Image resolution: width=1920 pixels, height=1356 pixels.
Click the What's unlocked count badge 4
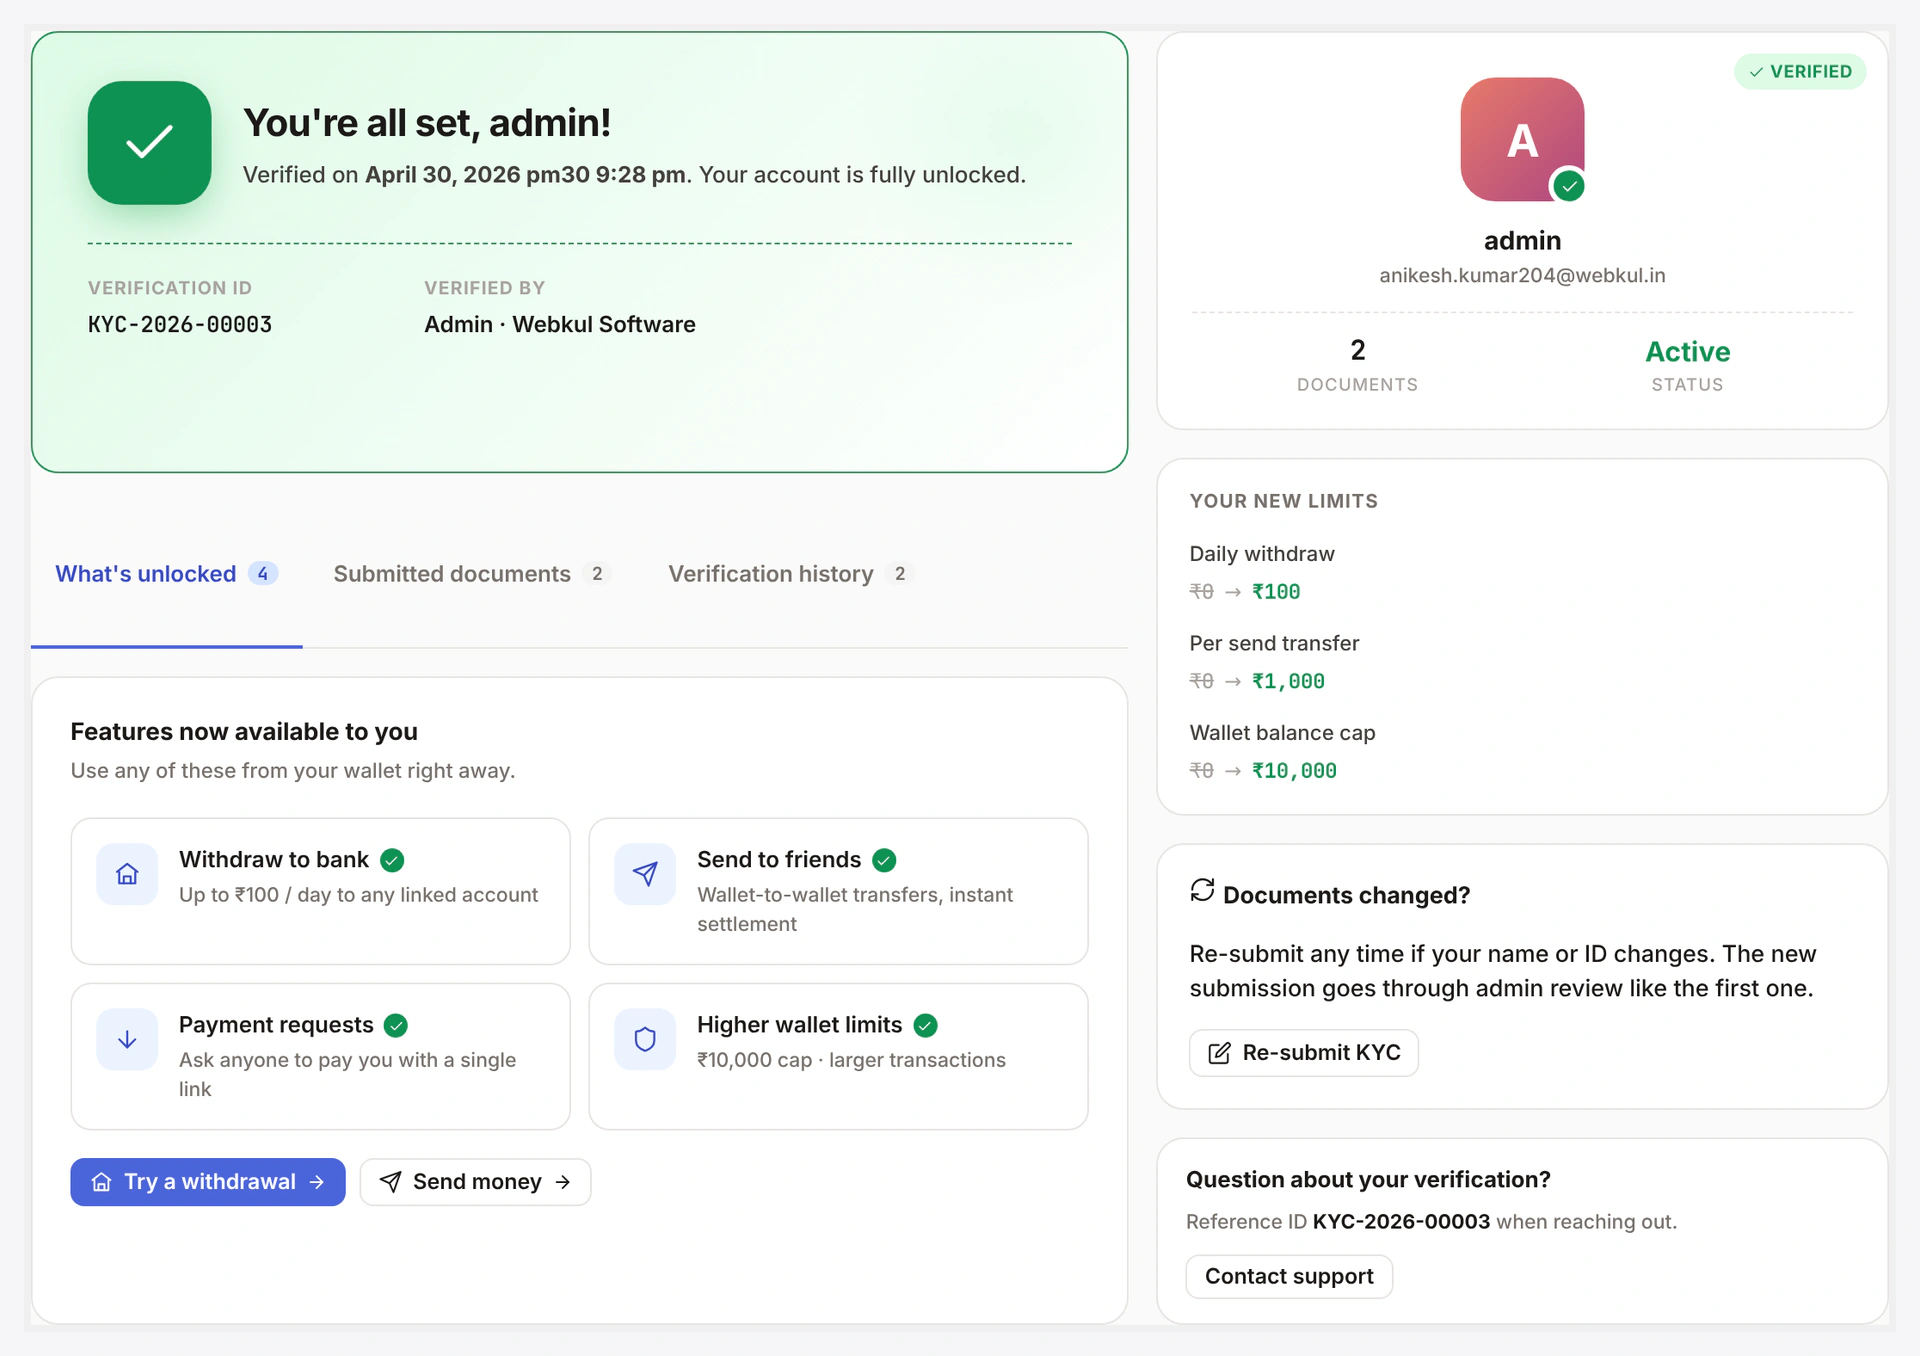coord(263,574)
